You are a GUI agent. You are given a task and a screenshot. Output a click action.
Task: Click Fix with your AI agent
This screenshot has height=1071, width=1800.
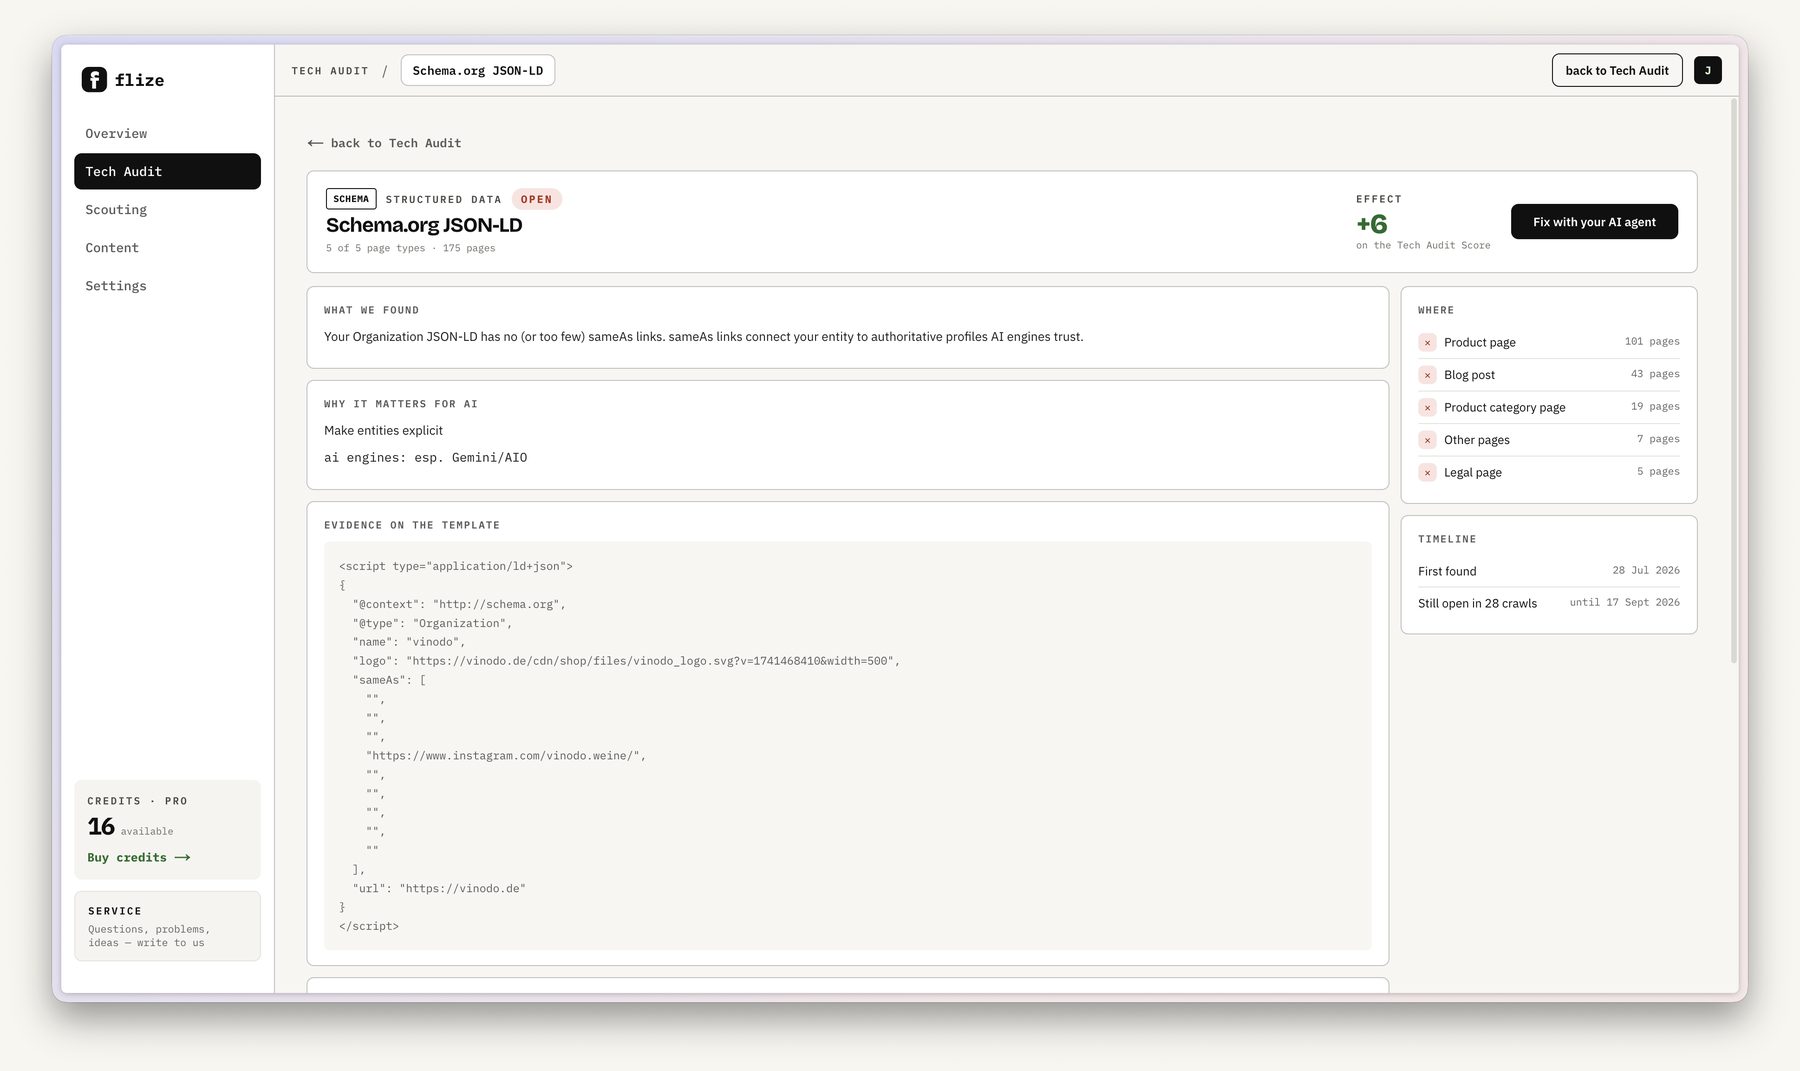1594,222
